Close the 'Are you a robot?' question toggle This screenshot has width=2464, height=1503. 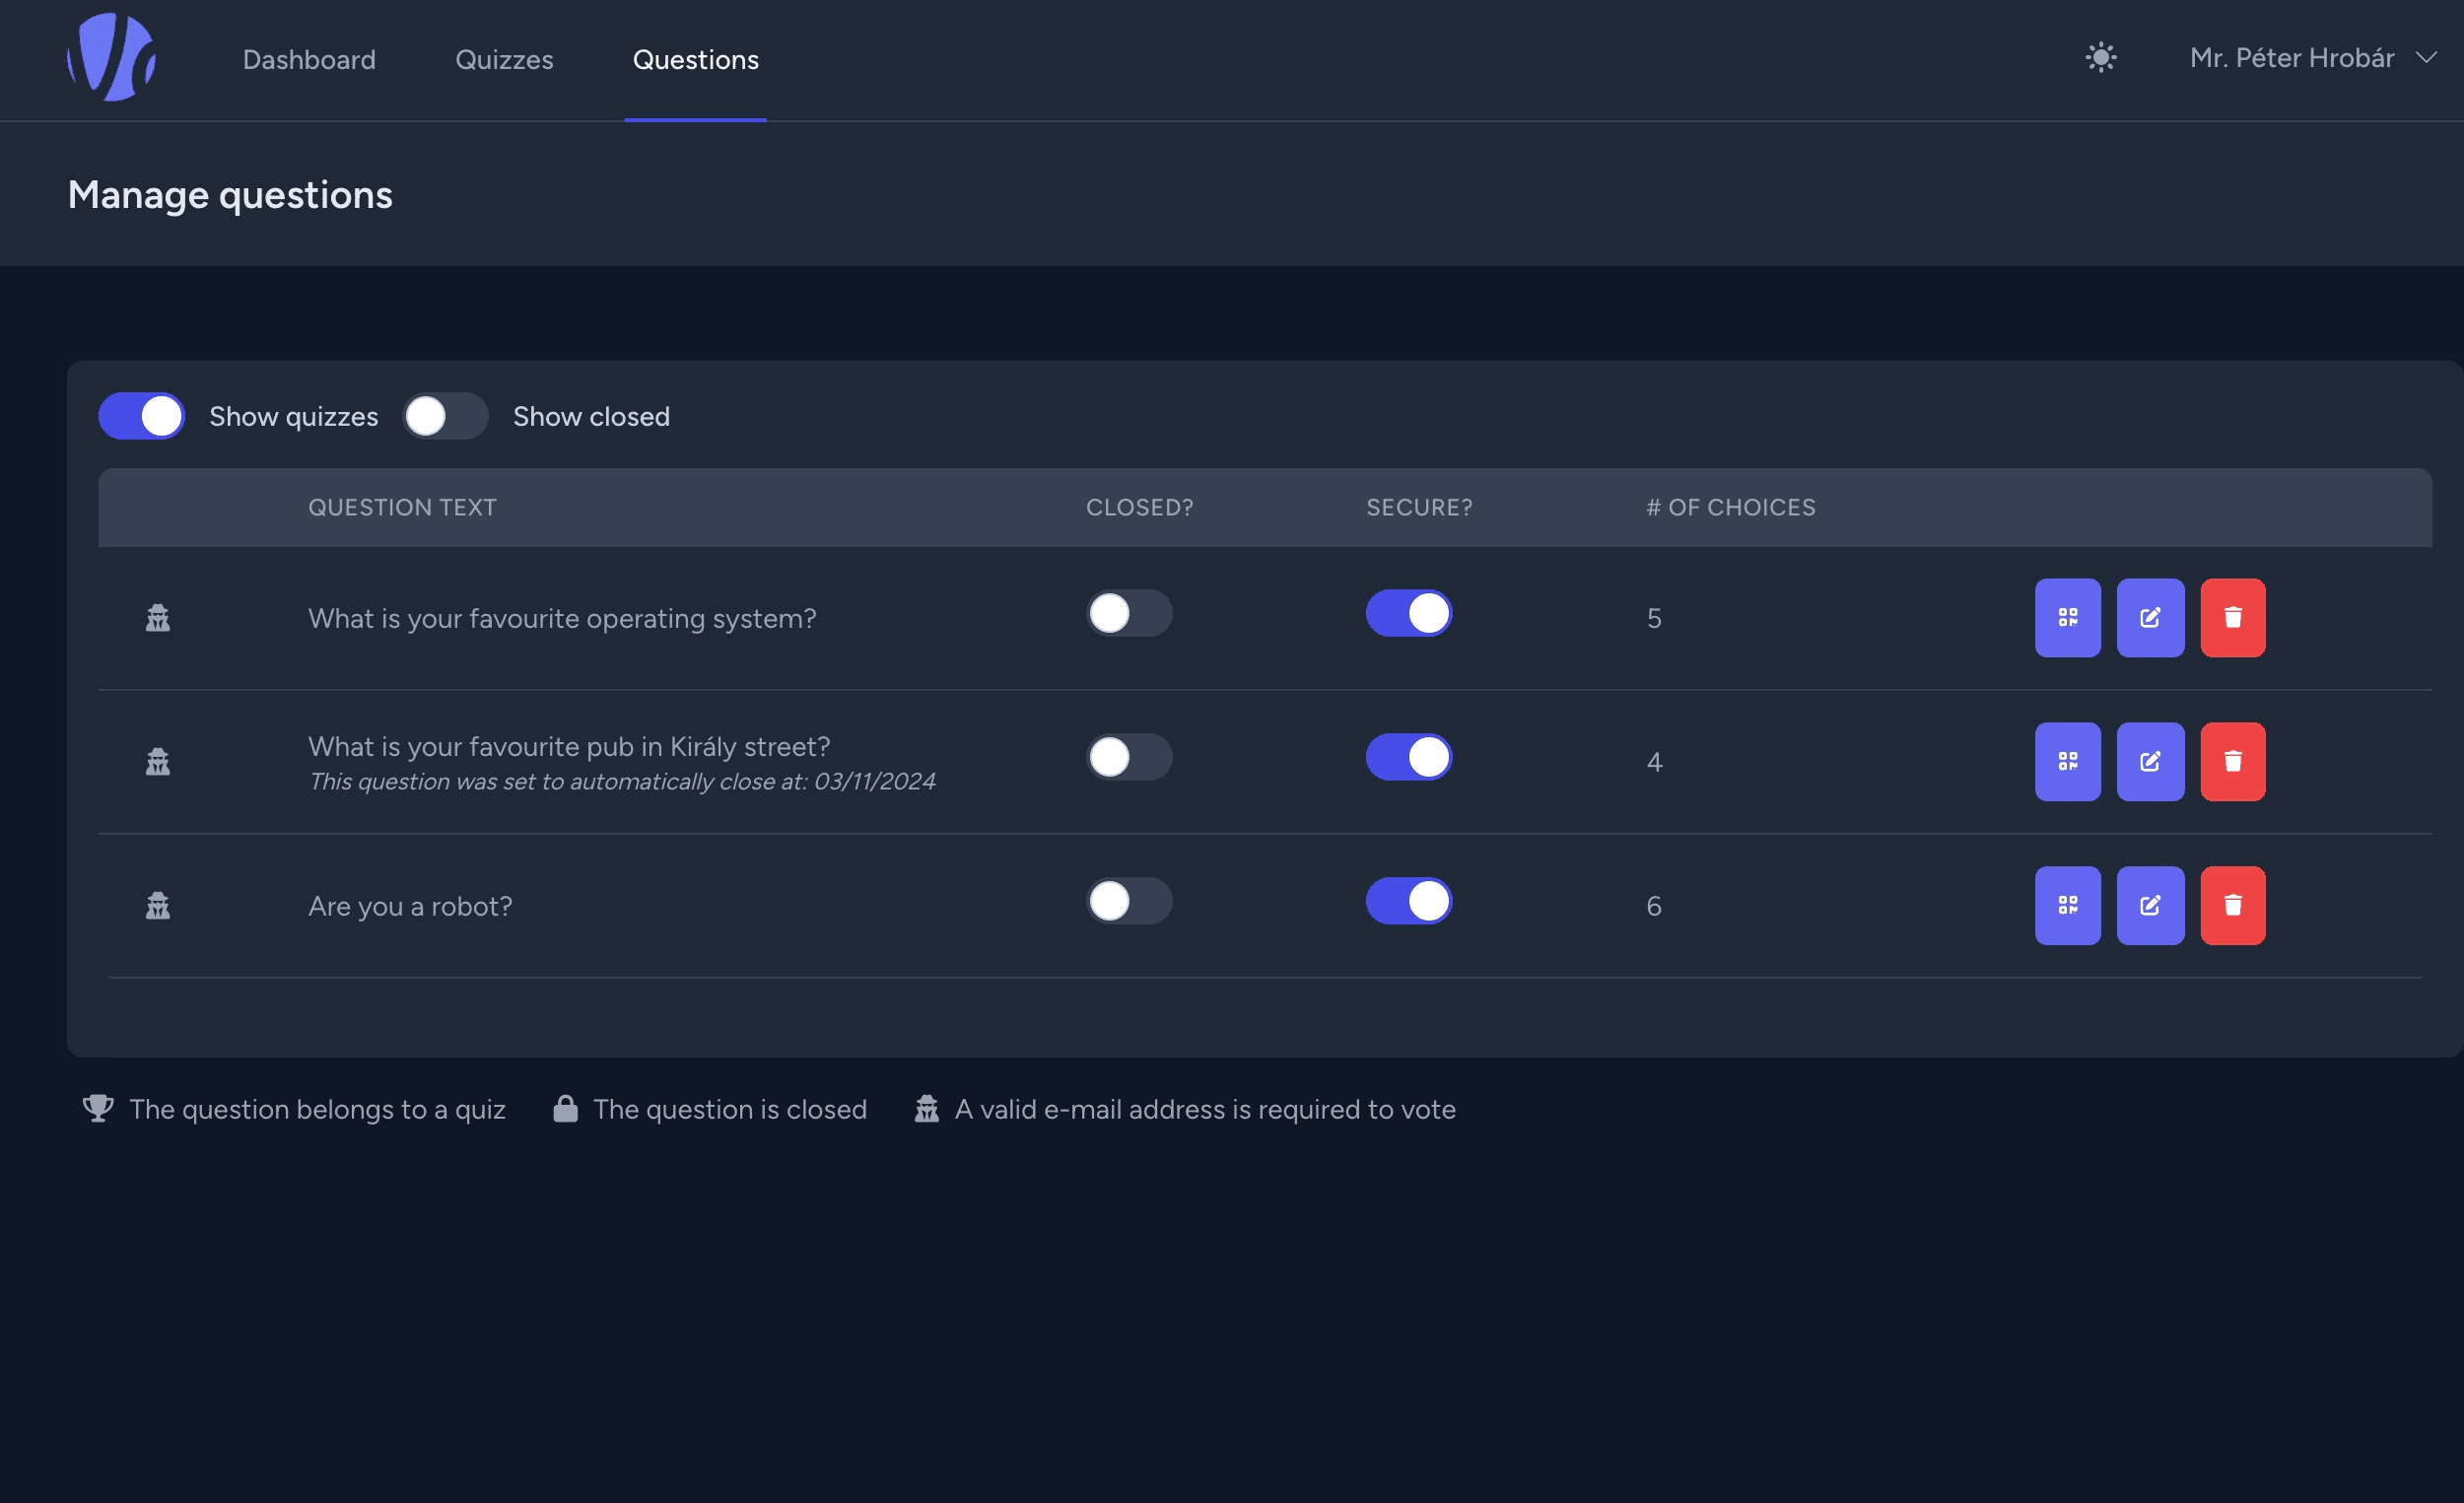click(1128, 901)
